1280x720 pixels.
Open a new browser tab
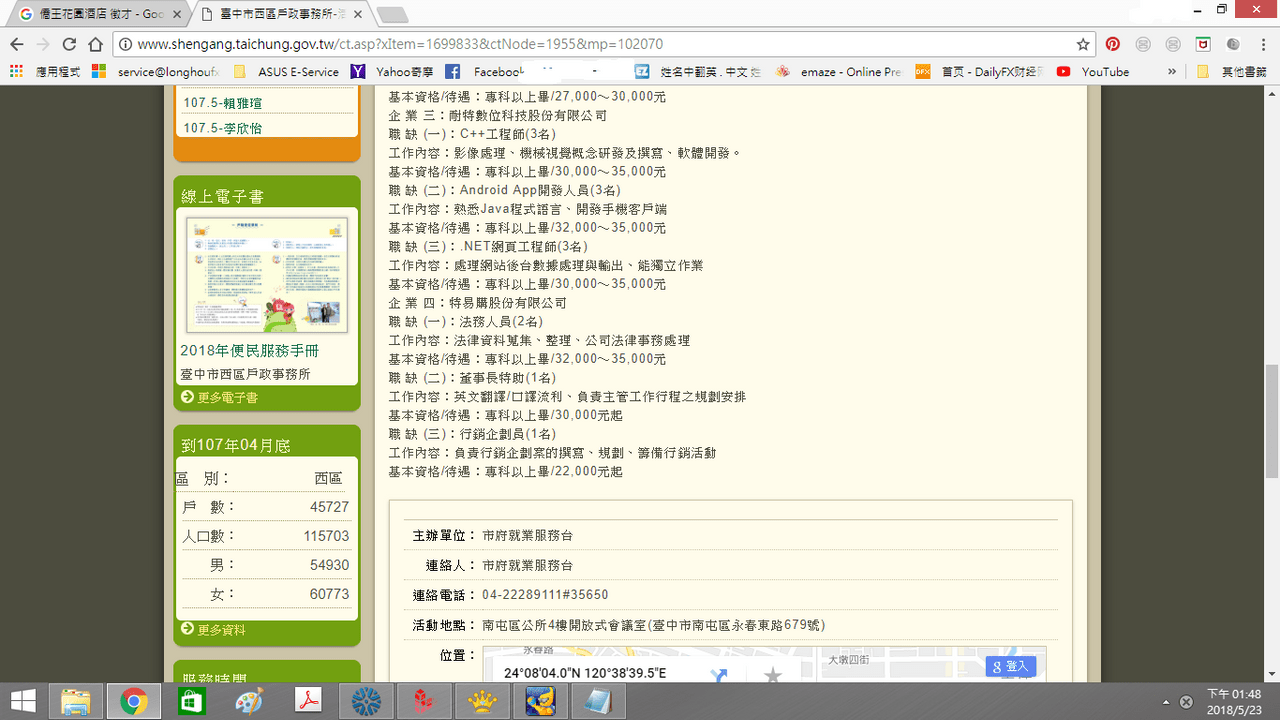(x=391, y=15)
